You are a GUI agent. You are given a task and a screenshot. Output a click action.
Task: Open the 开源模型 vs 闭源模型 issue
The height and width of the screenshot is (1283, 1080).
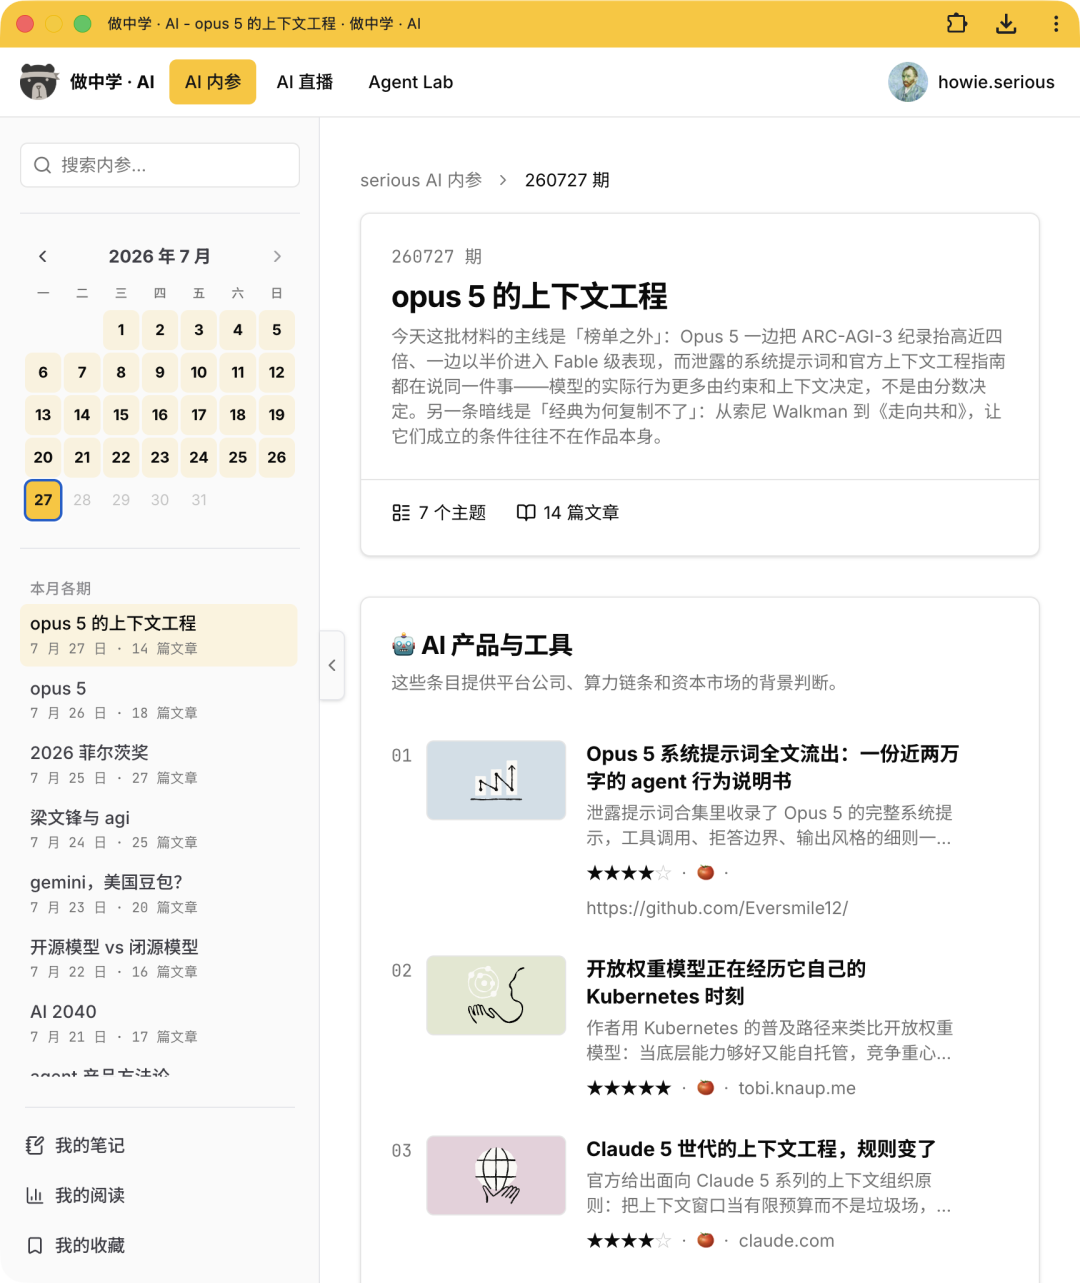(x=159, y=958)
